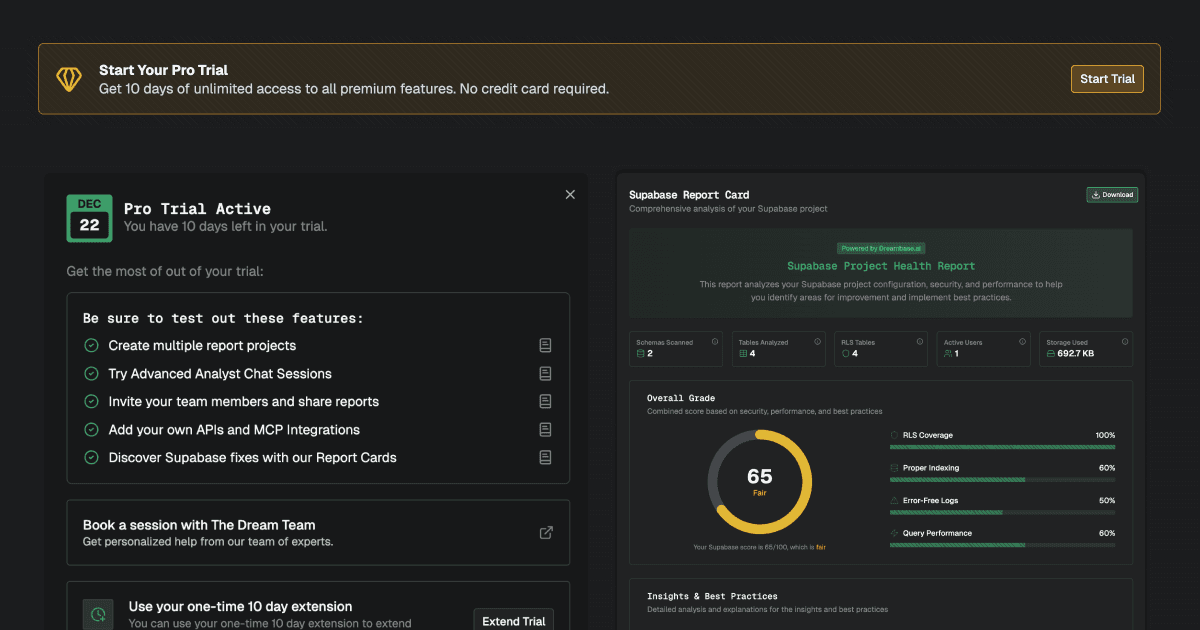Click the Dec 22 calendar icon
Screen dimensions: 1200x630
coord(90,218)
